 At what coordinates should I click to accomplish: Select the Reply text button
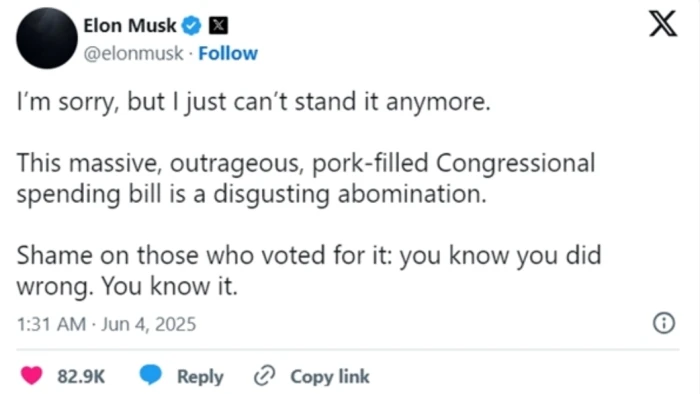point(200,377)
